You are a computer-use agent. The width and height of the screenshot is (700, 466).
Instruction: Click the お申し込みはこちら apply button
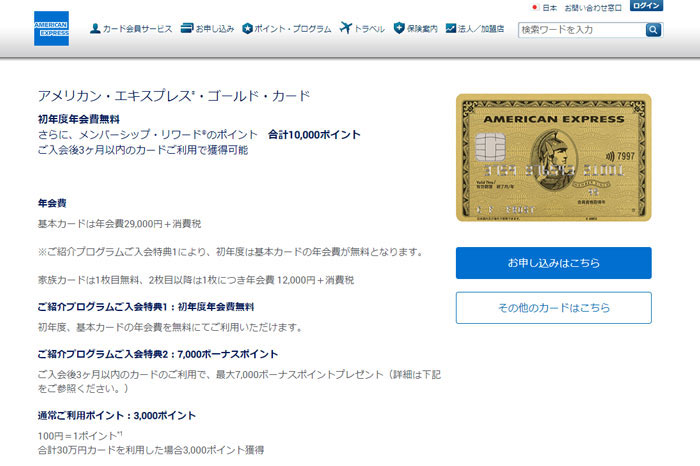coord(554,263)
